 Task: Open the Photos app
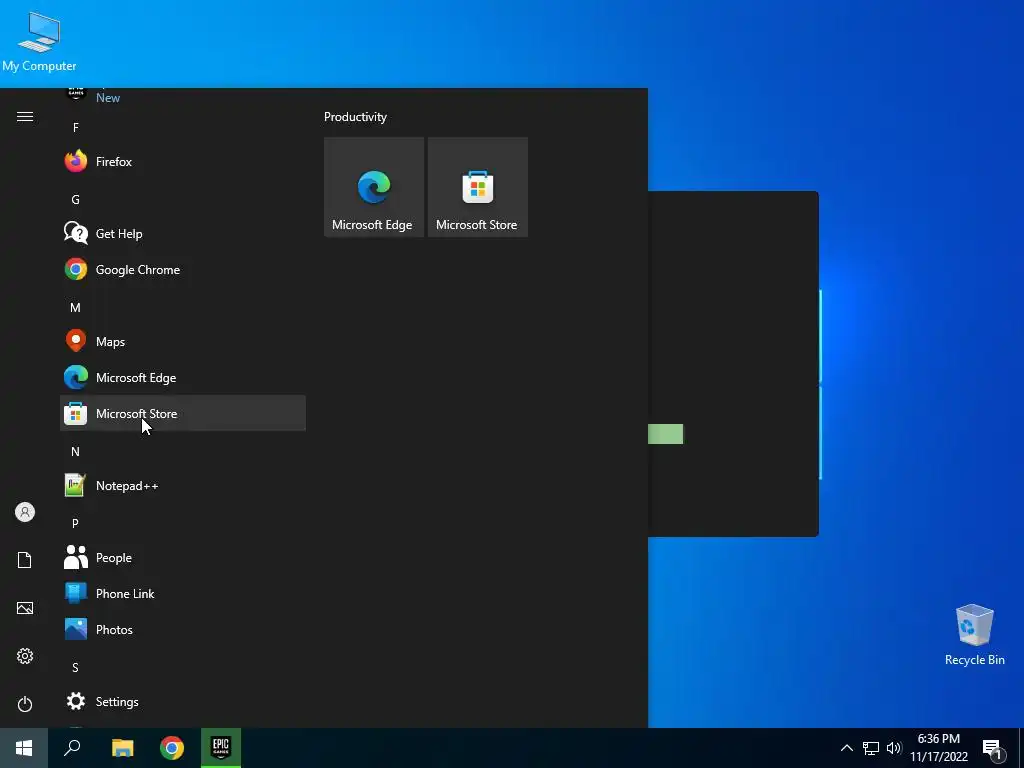click(x=183, y=630)
